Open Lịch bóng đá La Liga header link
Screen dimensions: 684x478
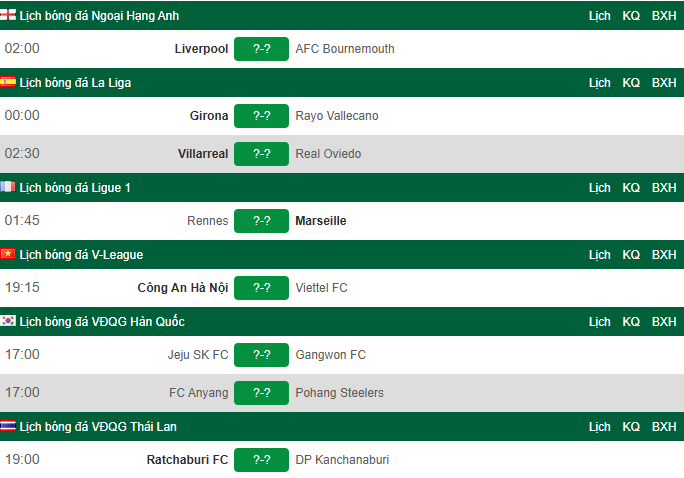(75, 83)
